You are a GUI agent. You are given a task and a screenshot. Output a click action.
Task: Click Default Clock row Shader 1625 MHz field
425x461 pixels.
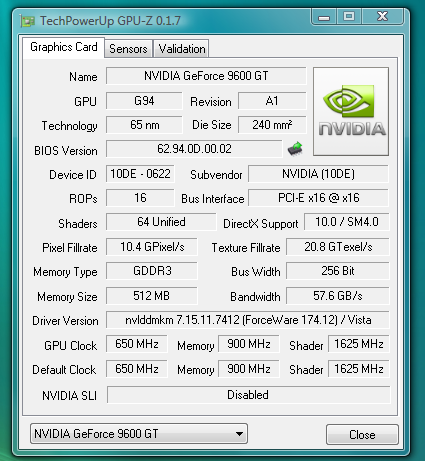(359, 369)
